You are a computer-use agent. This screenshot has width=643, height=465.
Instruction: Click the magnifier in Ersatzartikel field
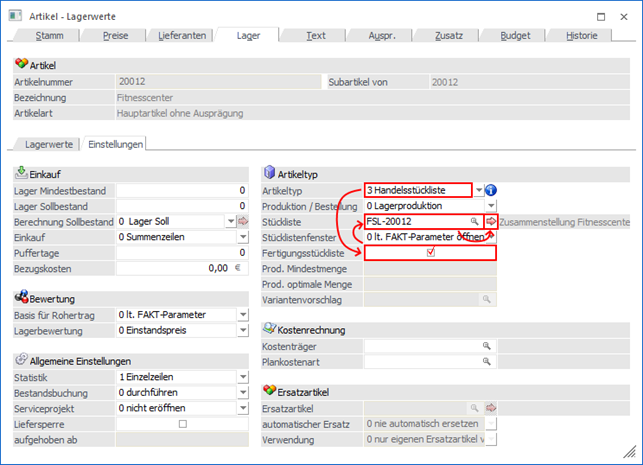coord(474,409)
